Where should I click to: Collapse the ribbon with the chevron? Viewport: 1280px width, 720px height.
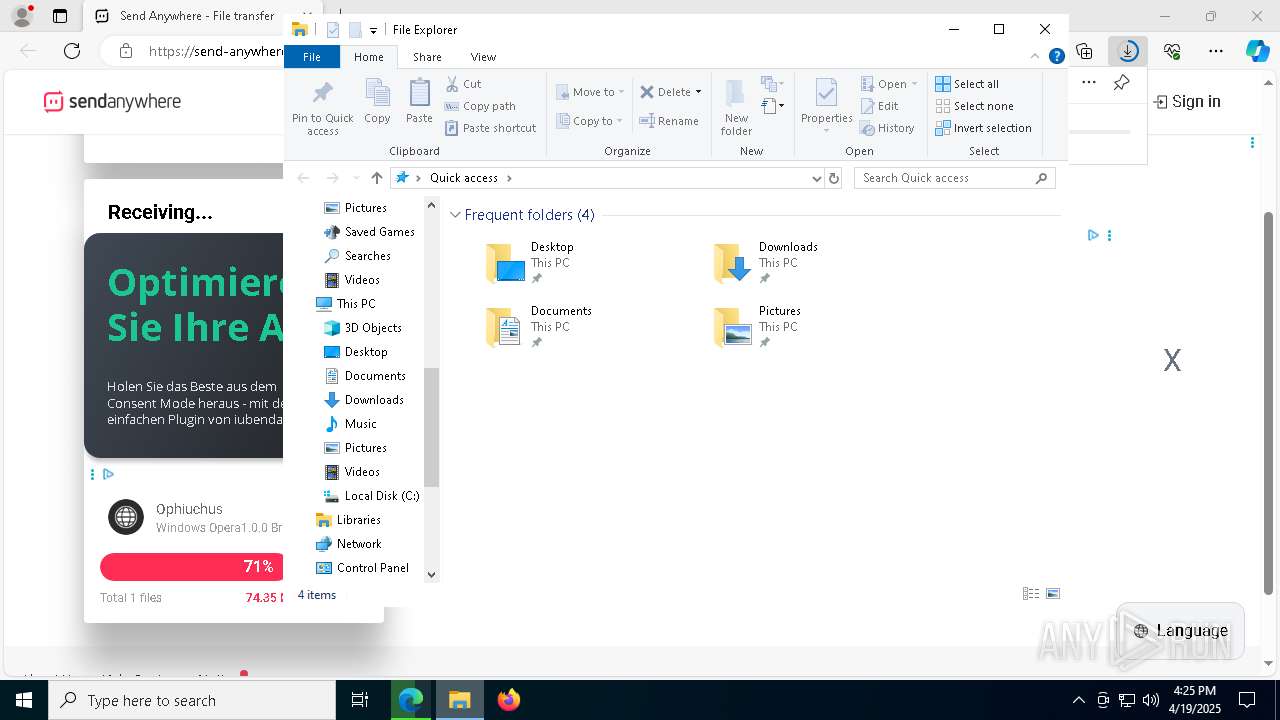point(1035,57)
